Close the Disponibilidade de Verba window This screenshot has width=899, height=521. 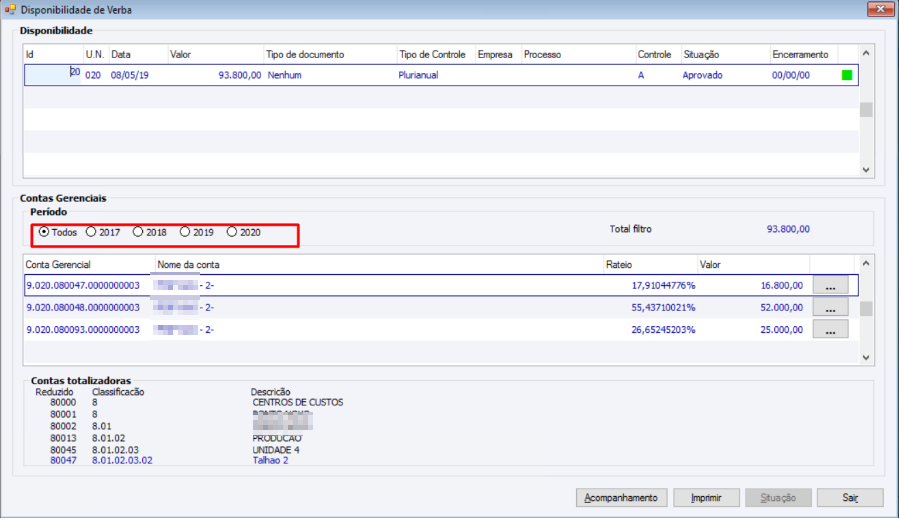click(x=881, y=9)
